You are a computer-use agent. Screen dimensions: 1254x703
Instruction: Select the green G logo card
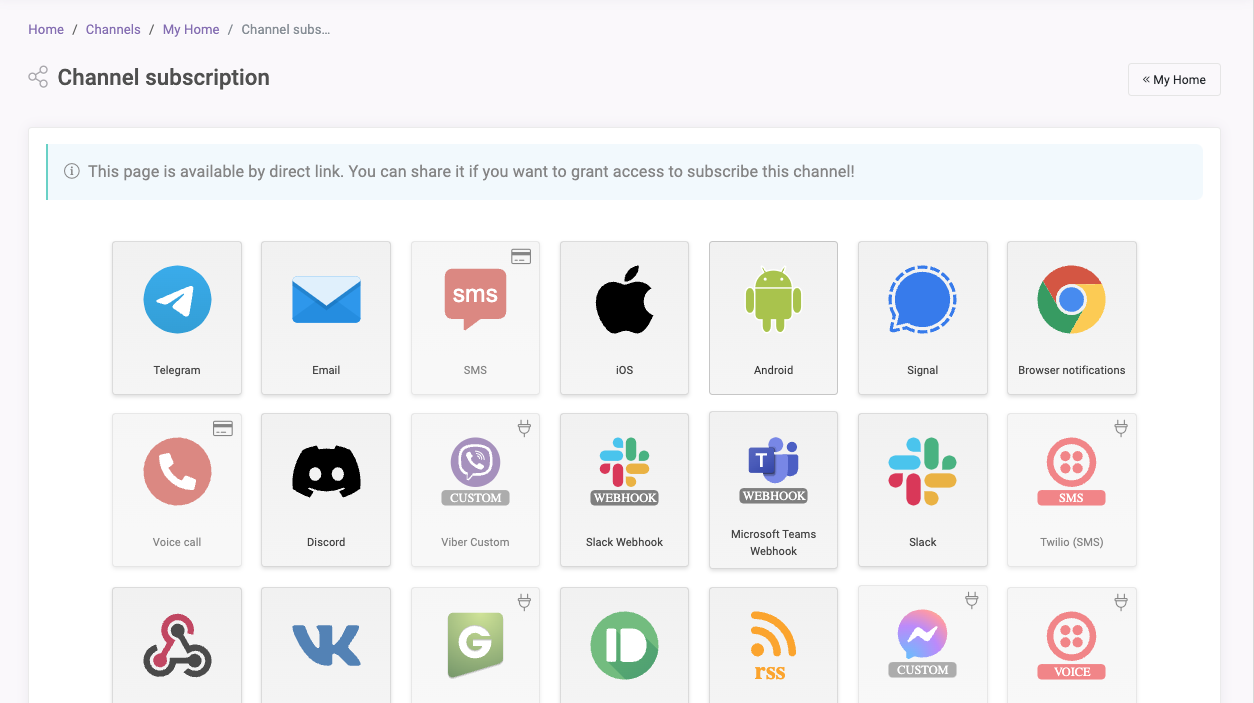(475, 645)
